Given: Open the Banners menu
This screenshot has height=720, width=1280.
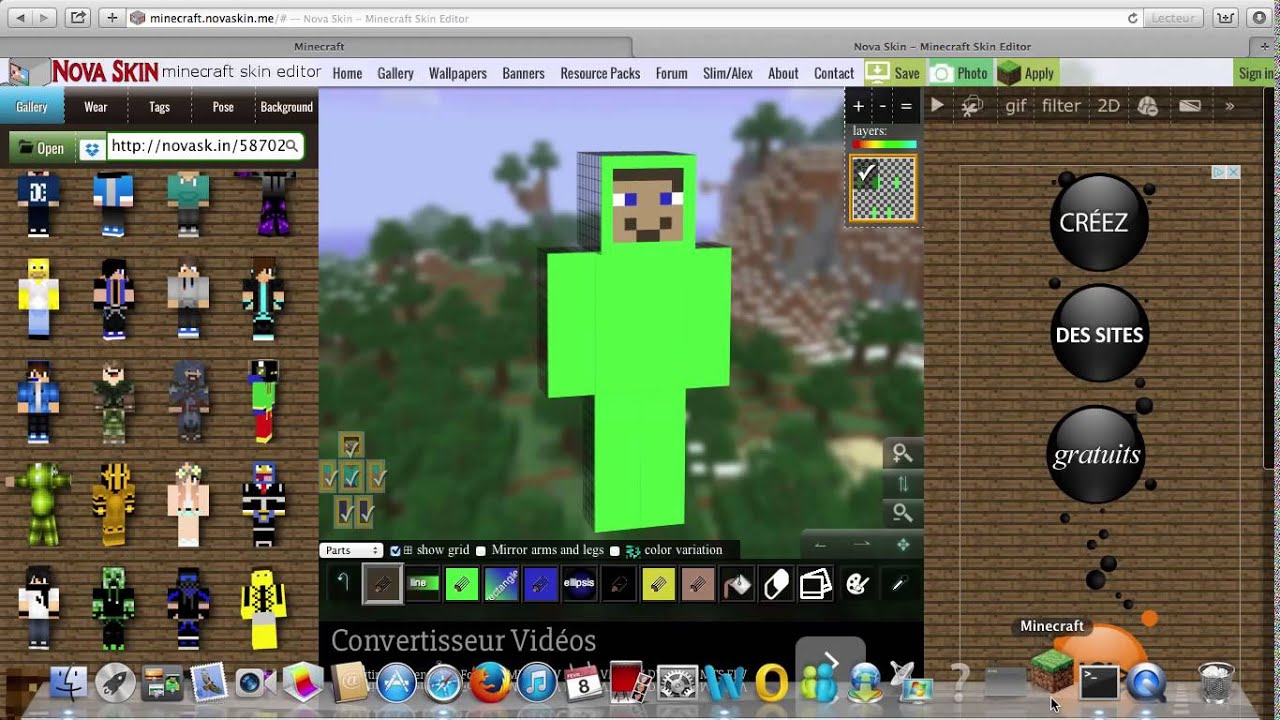Looking at the screenshot, I should [523, 73].
